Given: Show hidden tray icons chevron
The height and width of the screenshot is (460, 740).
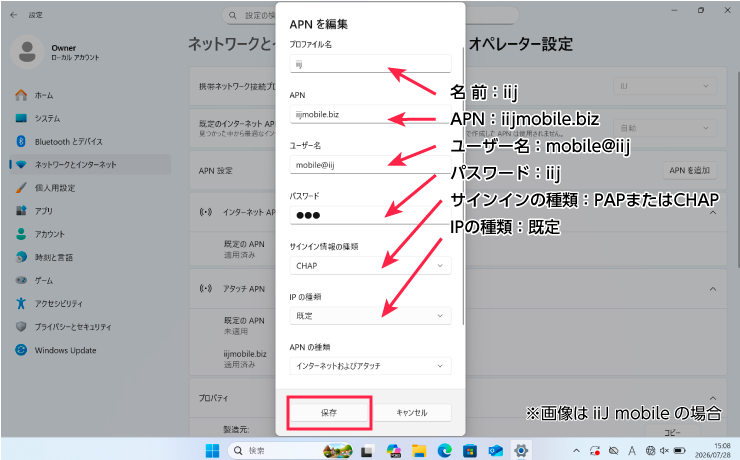Looking at the screenshot, I should [576, 451].
